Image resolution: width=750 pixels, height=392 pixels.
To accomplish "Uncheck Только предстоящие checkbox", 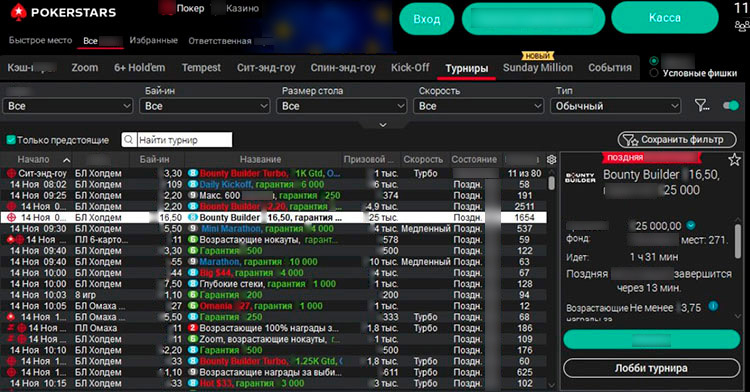I will point(11,140).
